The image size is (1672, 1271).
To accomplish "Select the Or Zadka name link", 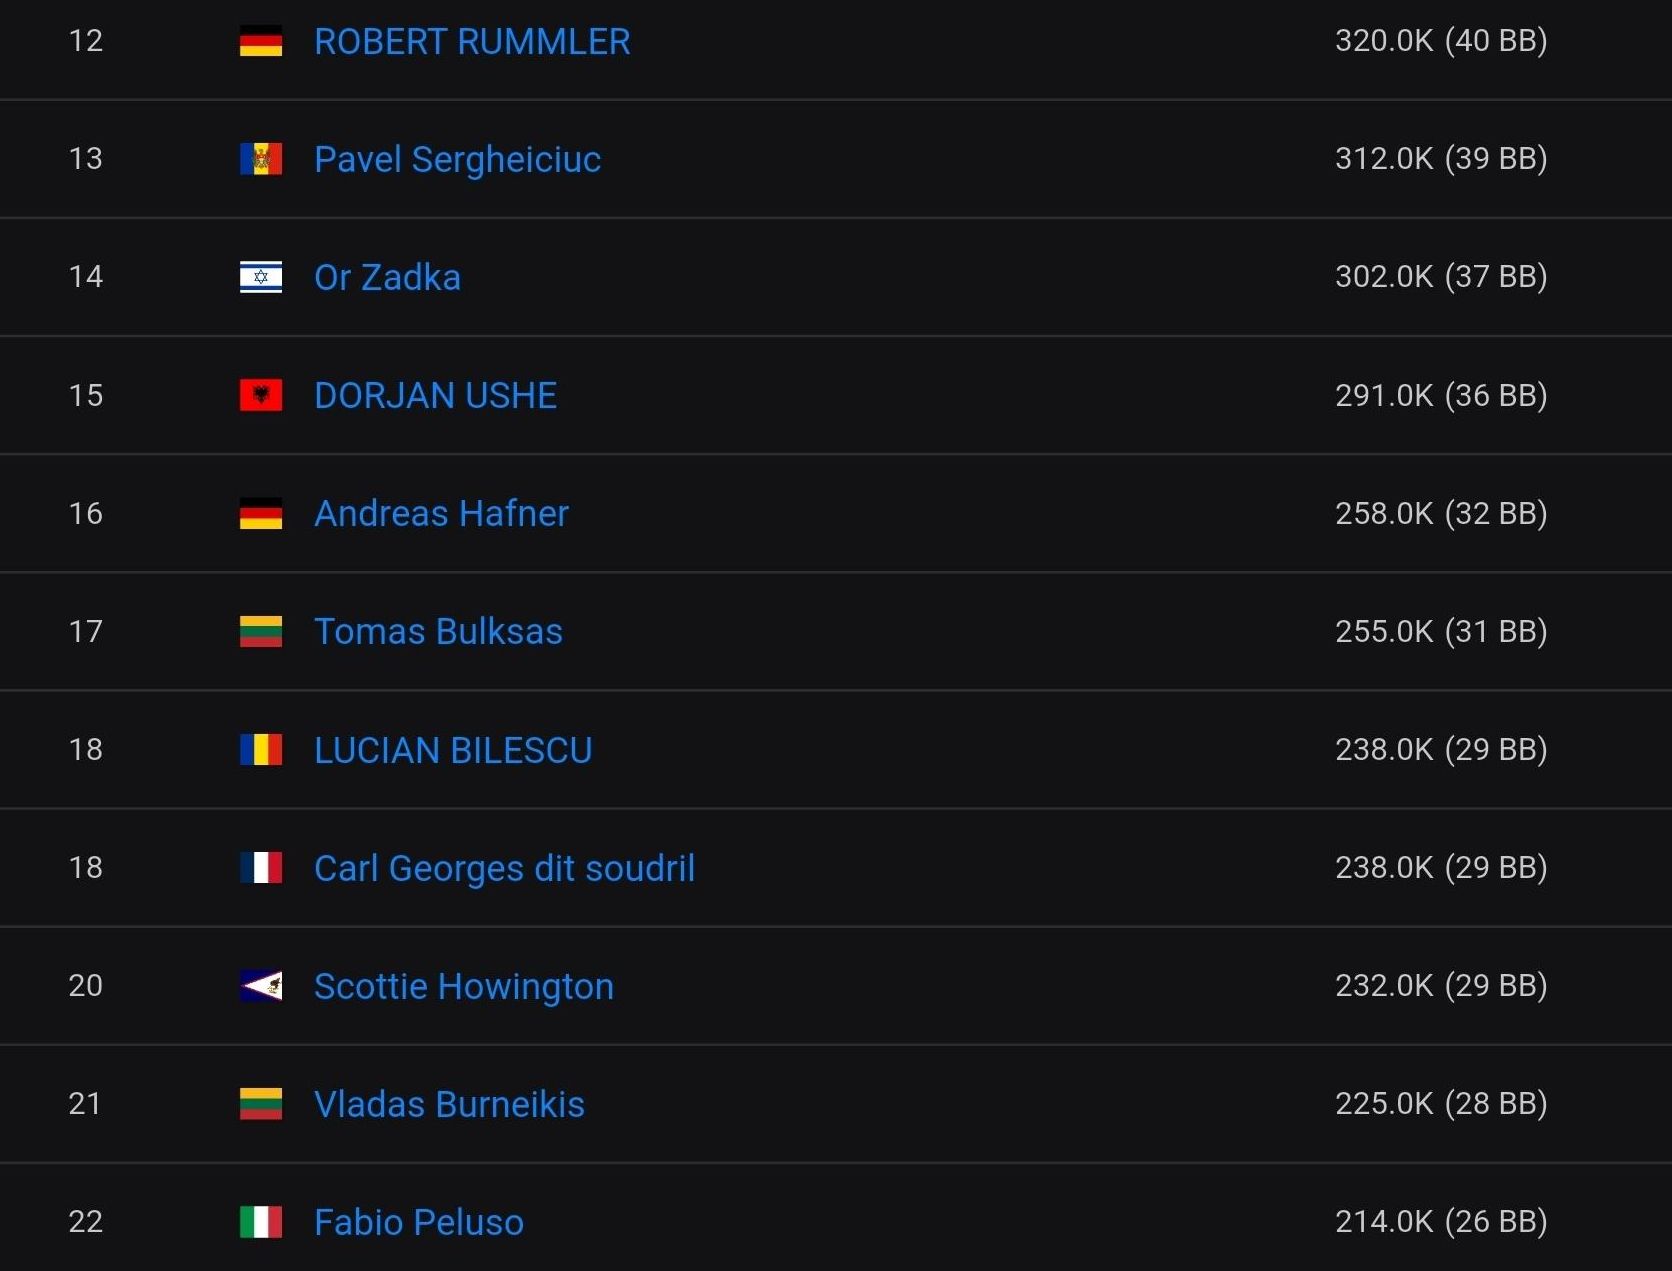I will tap(387, 278).
